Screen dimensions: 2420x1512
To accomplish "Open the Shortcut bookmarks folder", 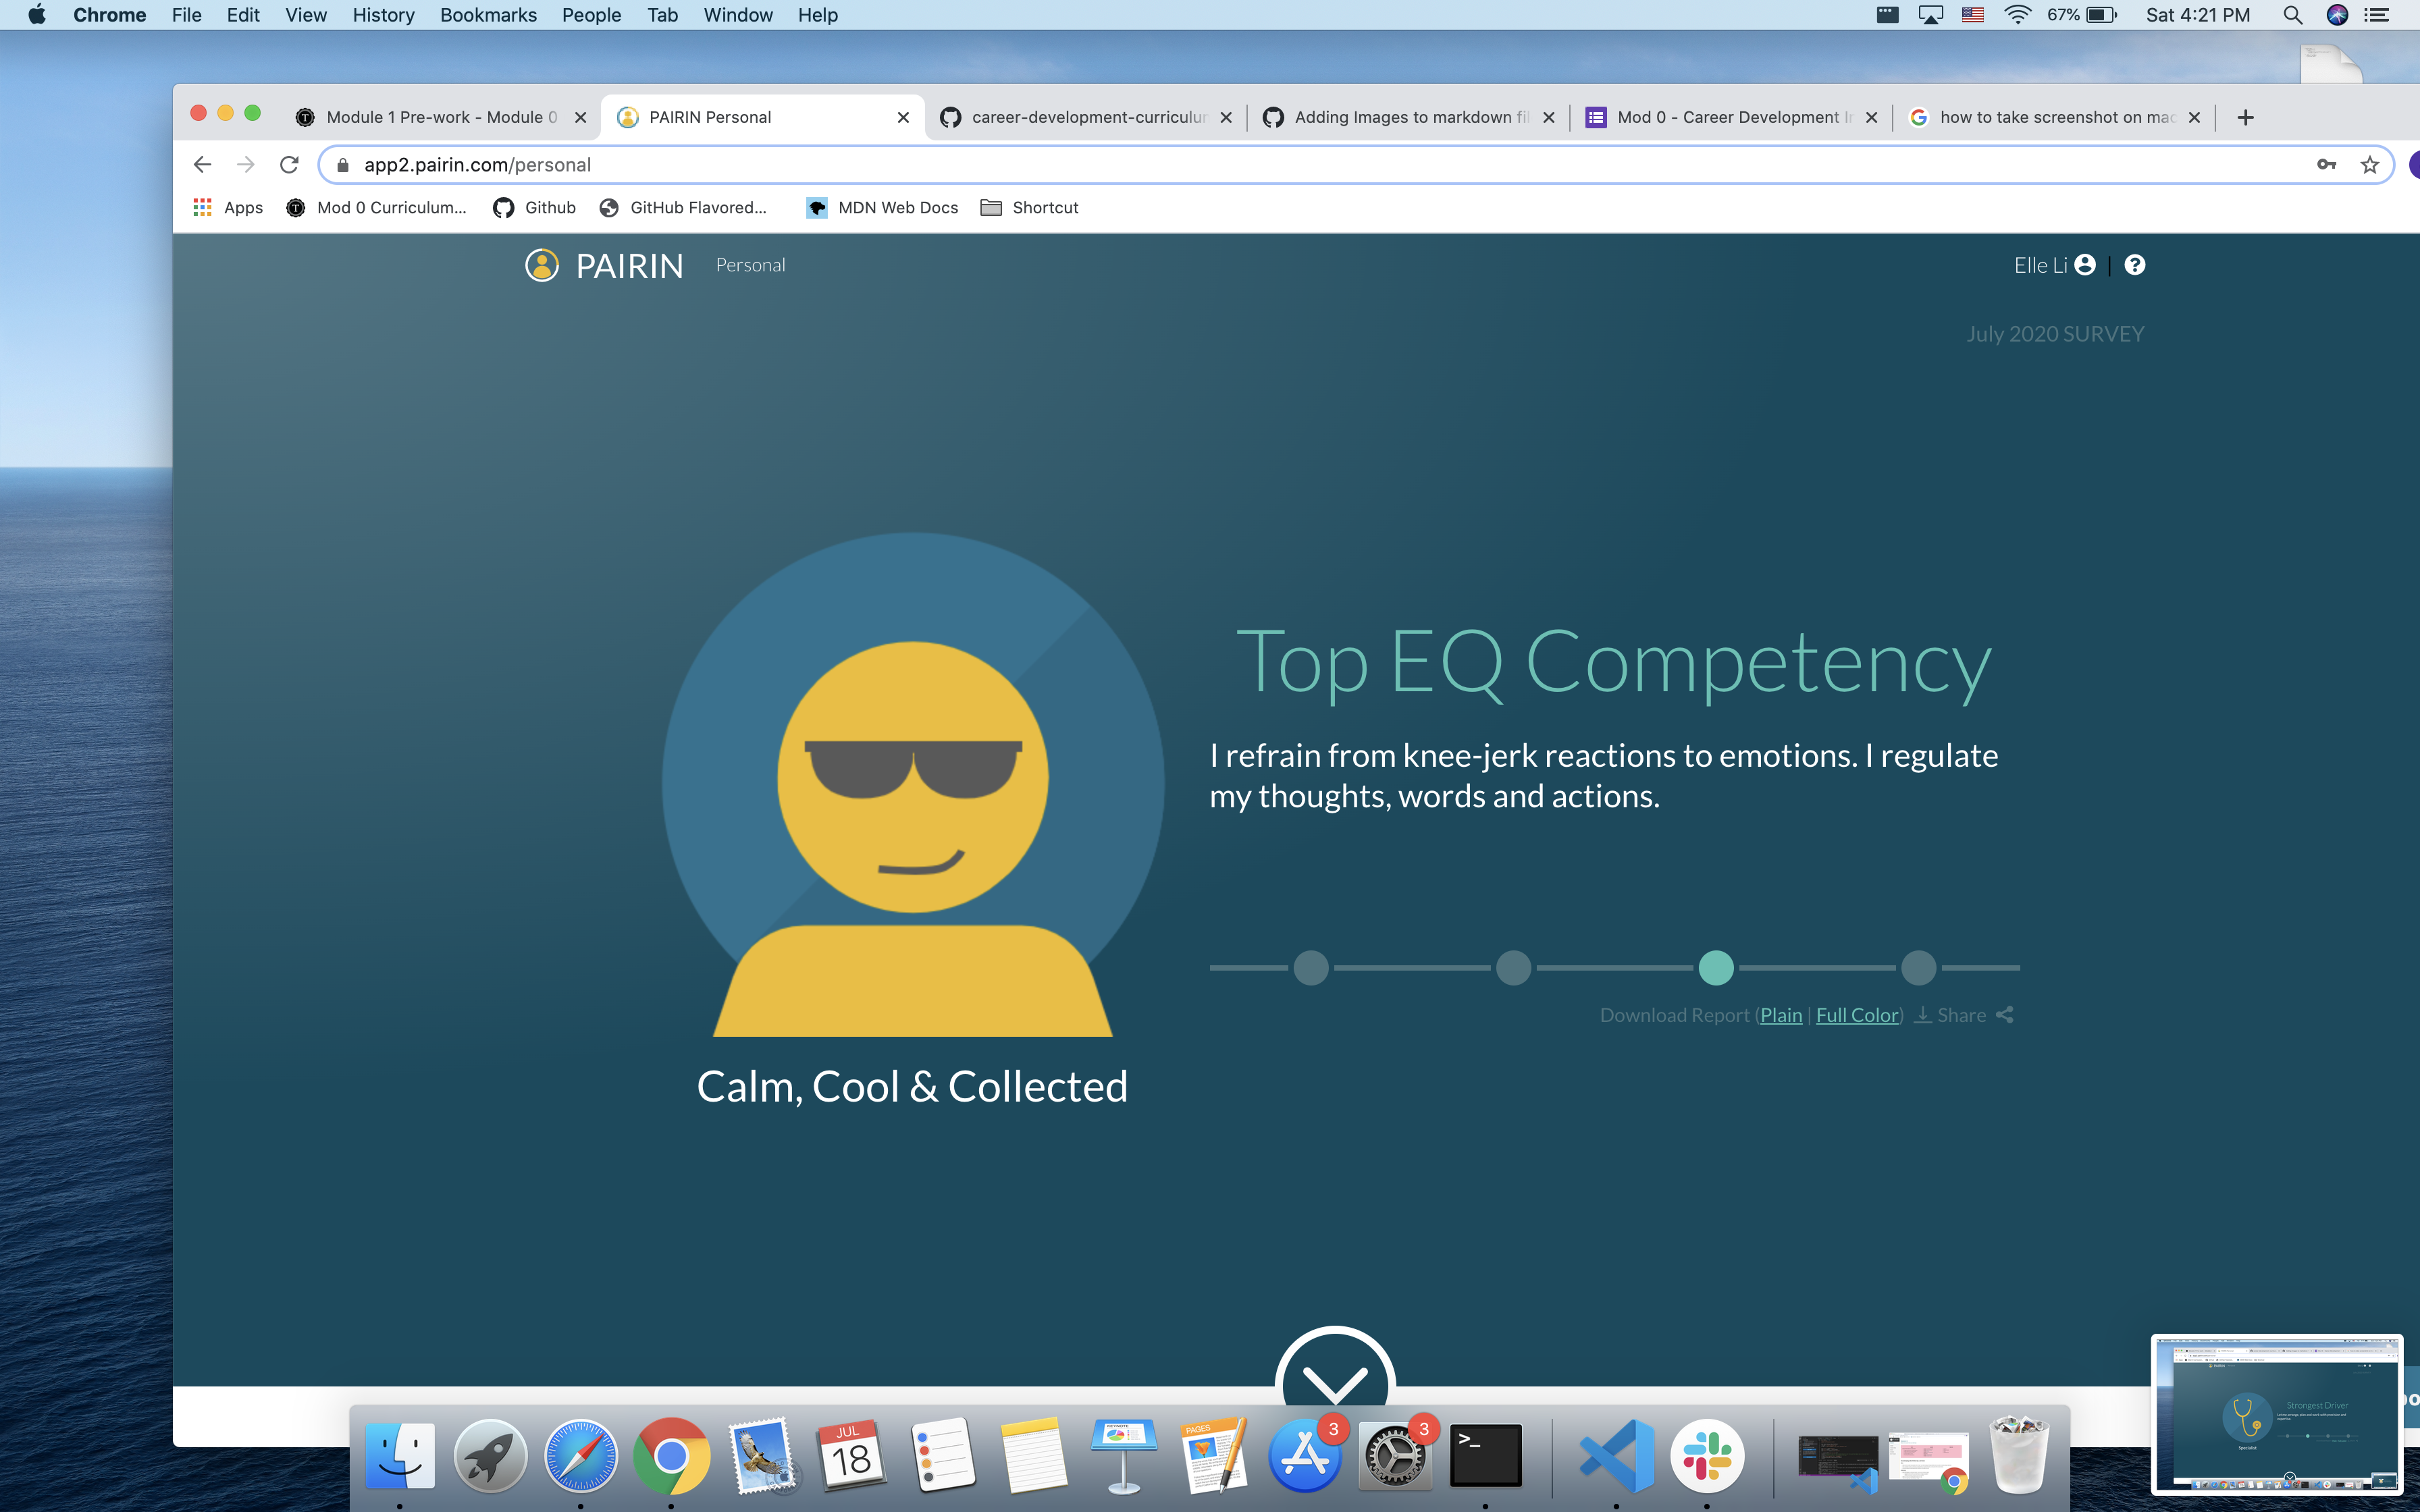I will point(1030,208).
